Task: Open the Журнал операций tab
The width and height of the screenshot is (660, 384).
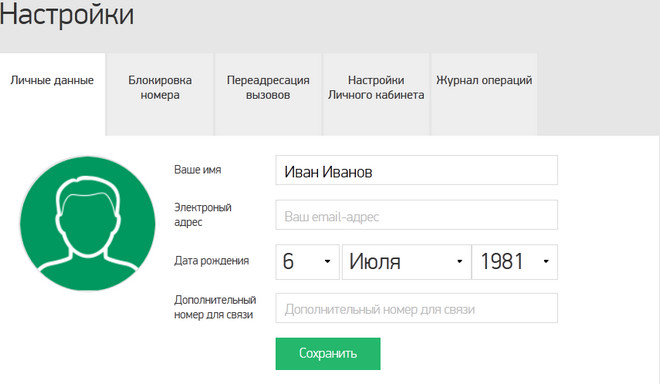Action: point(484,94)
